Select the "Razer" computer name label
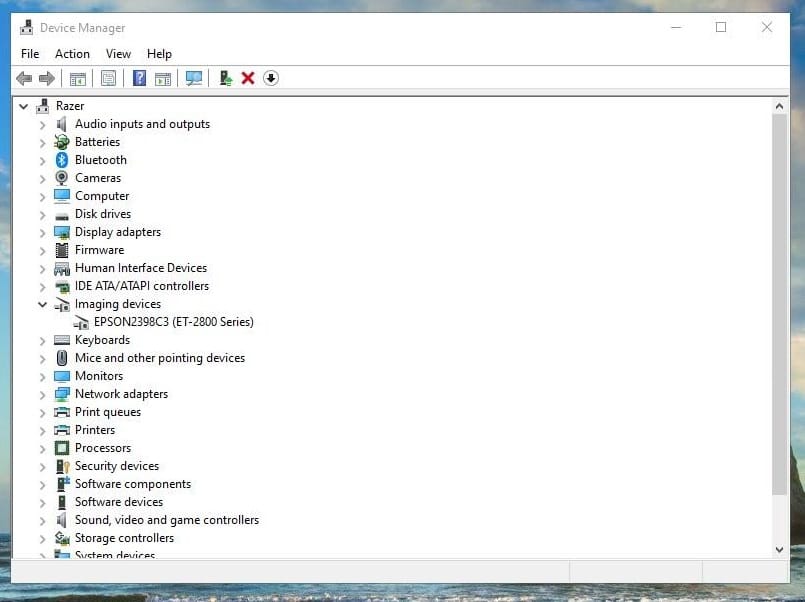The height and width of the screenshot is (602, 805). pos(70,106)
